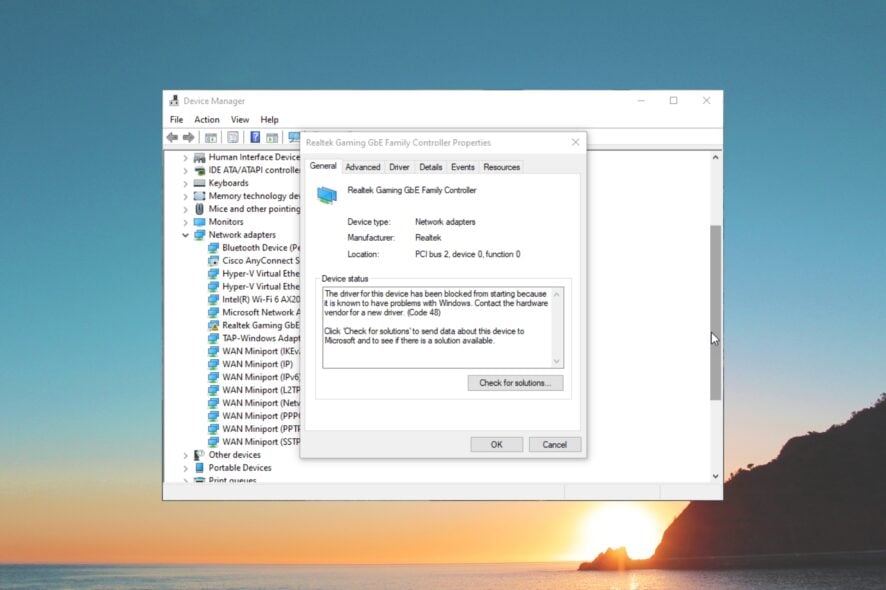Click the Microsoft Network Adapter icon
The image size is (886, 590).
[213, 313]
